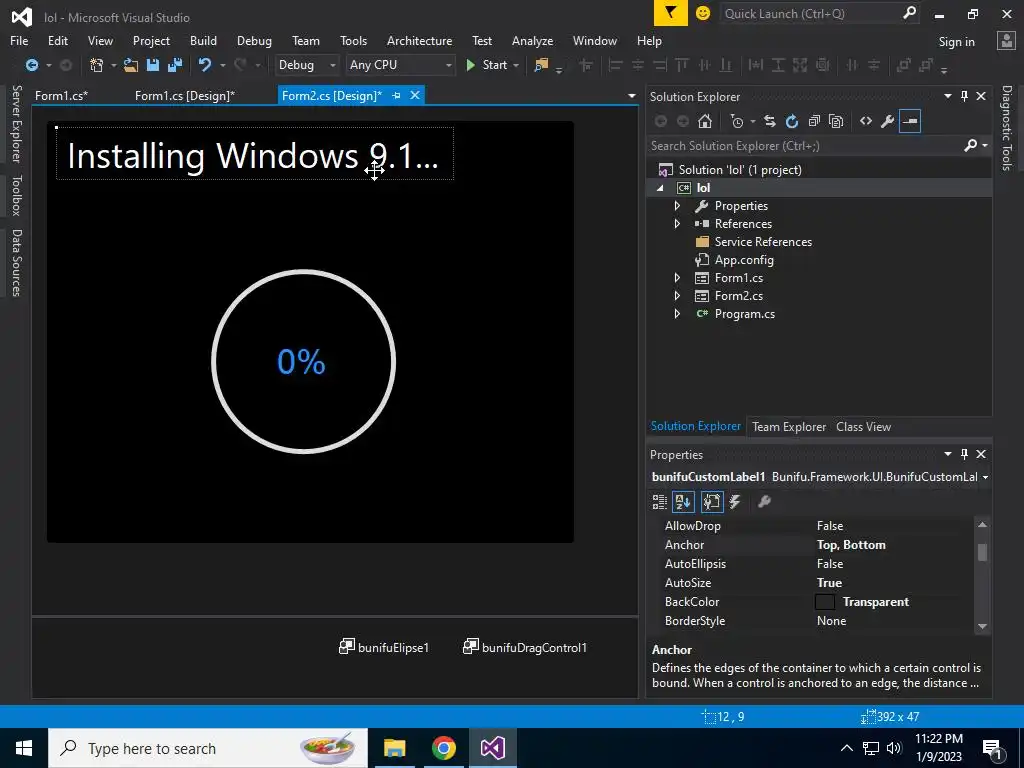Click the New Project toolbar icon
Image resolution: width=1024 pixels, height=768 pixels.
pyautogui.click(x=97, y=65)
